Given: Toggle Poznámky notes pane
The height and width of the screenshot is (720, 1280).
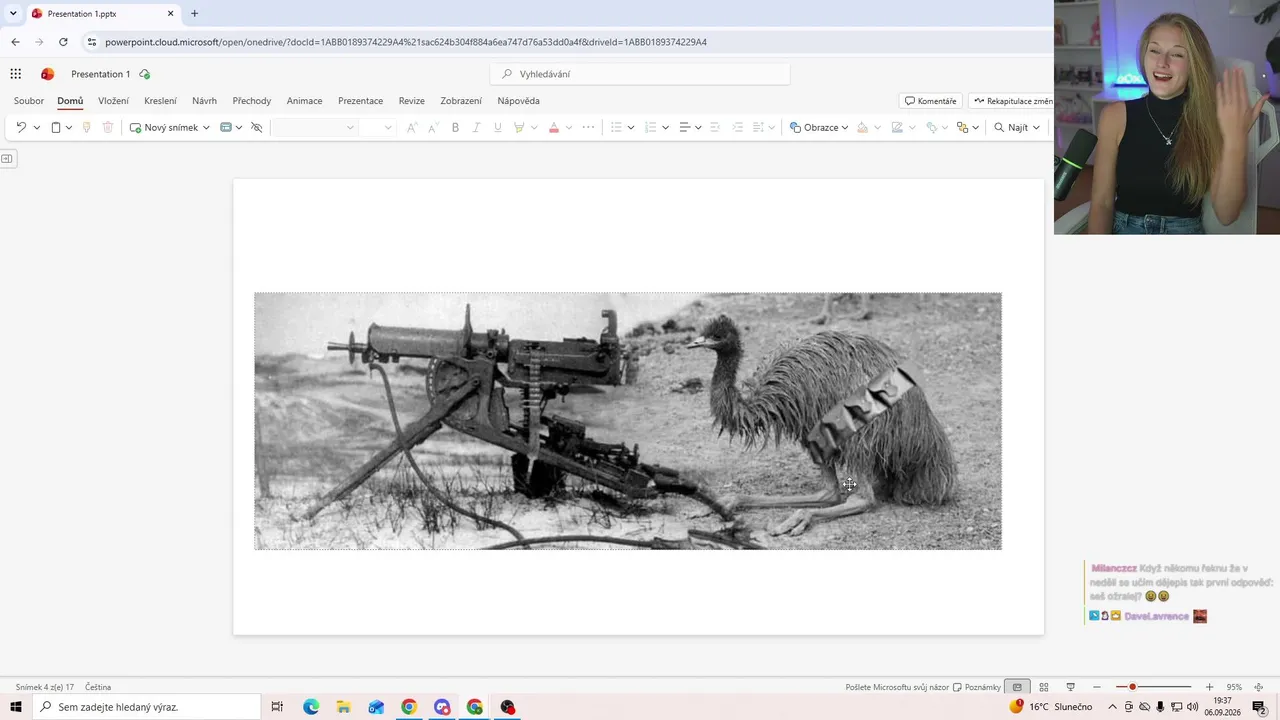Looking at the screenshot, I should pyautogui.click(x=977, y=687).
